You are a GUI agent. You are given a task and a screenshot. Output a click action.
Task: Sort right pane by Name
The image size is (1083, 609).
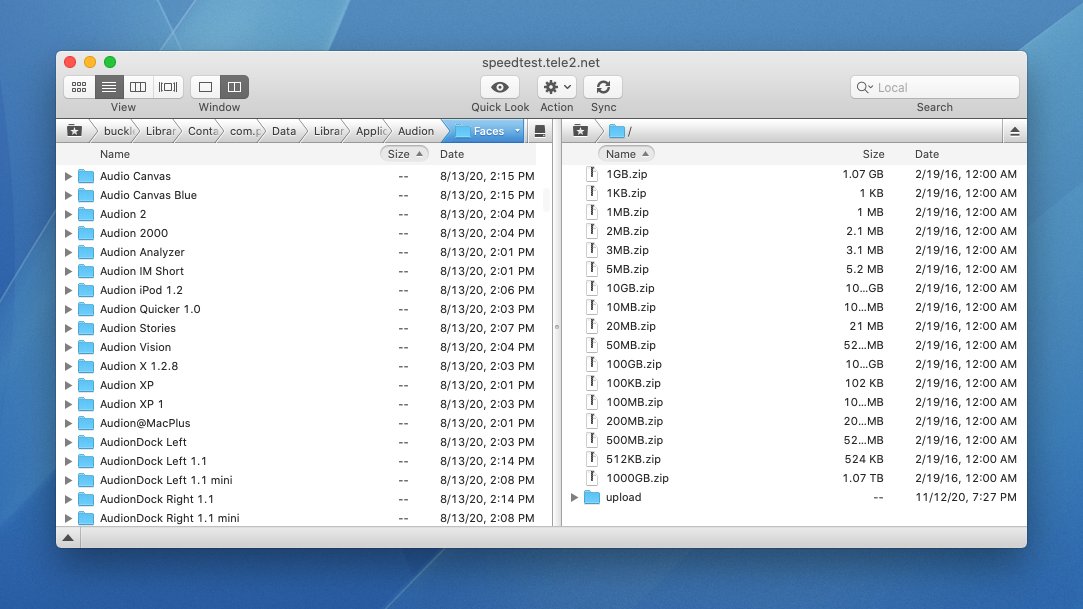[x=626, y=154]
